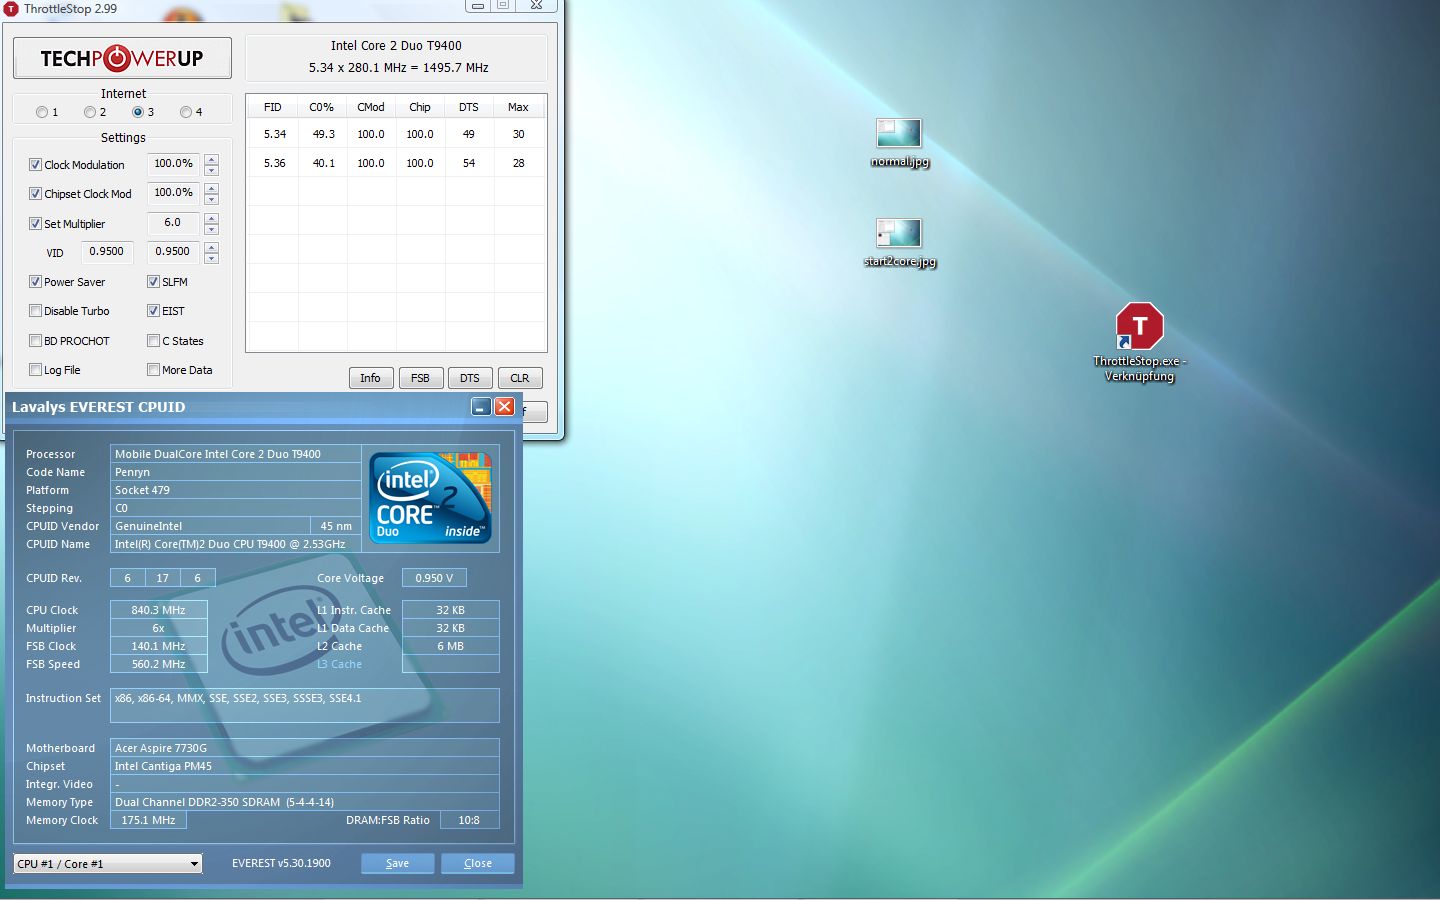
Task: Click the TechPowerUp logo button
Action: (x=122, y=58)
